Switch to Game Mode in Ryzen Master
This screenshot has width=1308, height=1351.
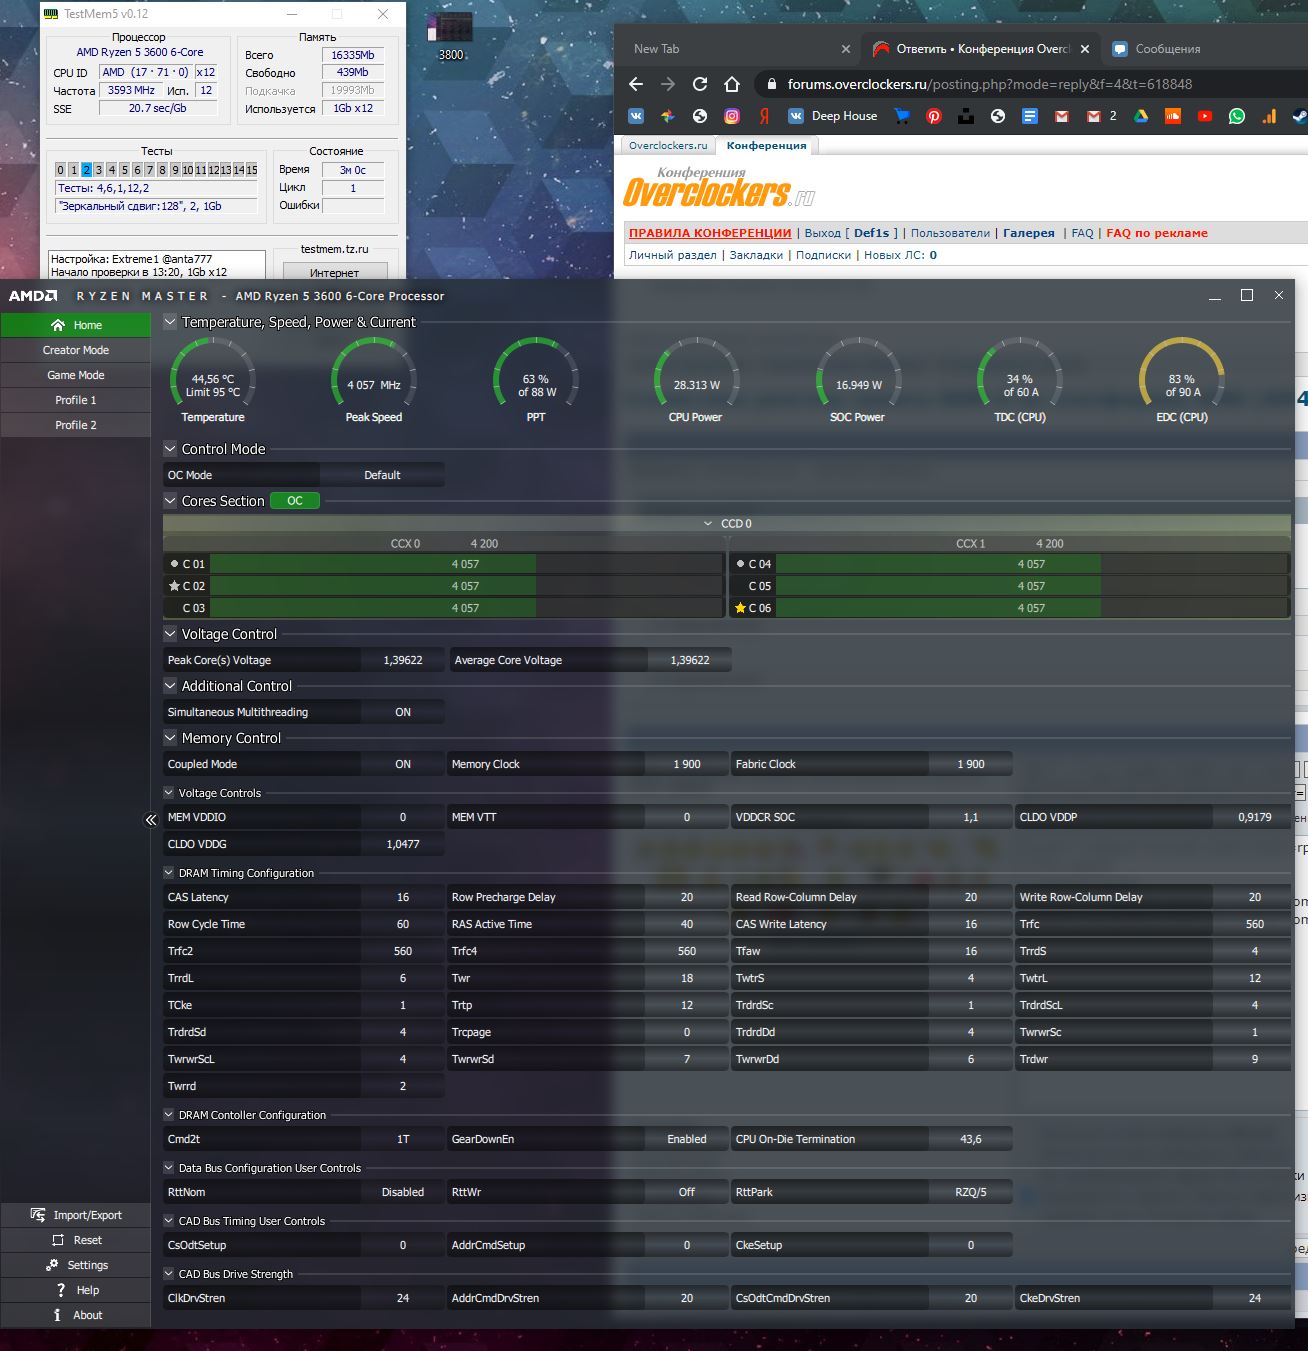[x=76, y=375]
